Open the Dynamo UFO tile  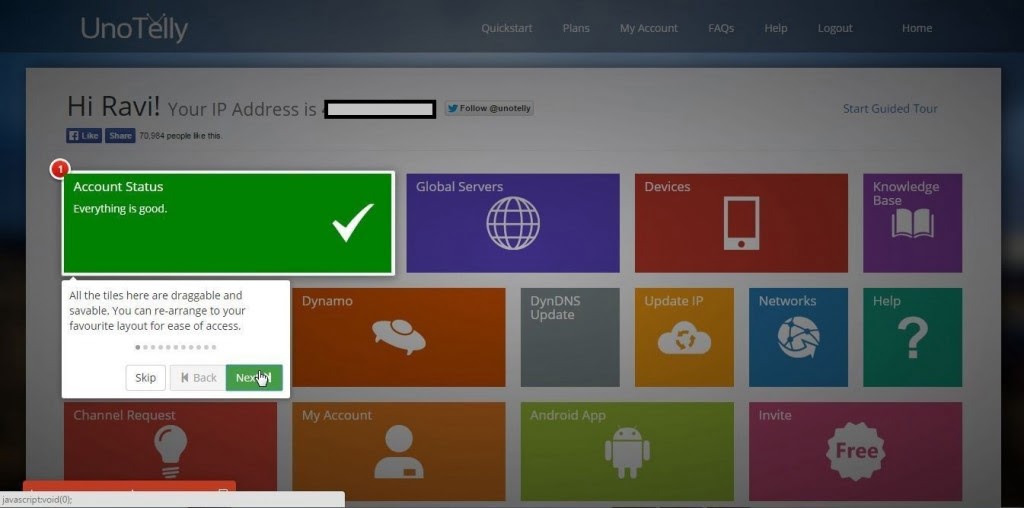398,337
